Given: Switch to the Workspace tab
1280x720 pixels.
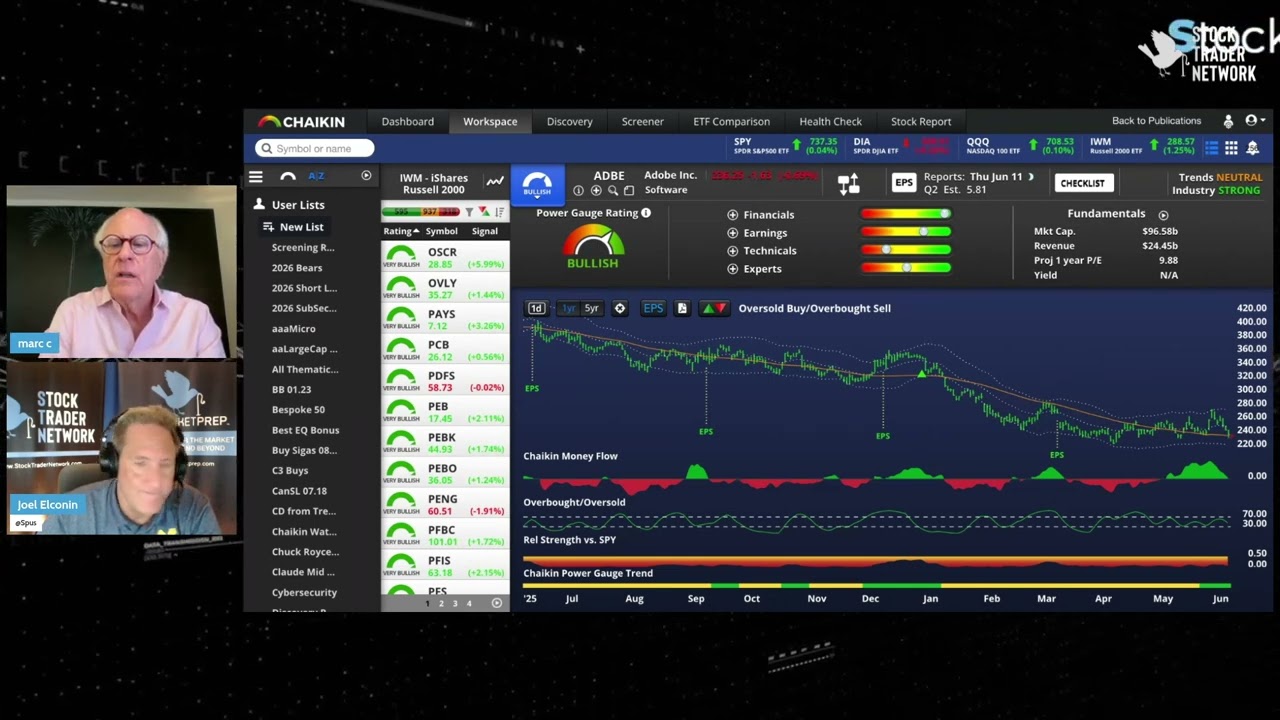Looking at the screenshot, I should click(x=490, y=122).
